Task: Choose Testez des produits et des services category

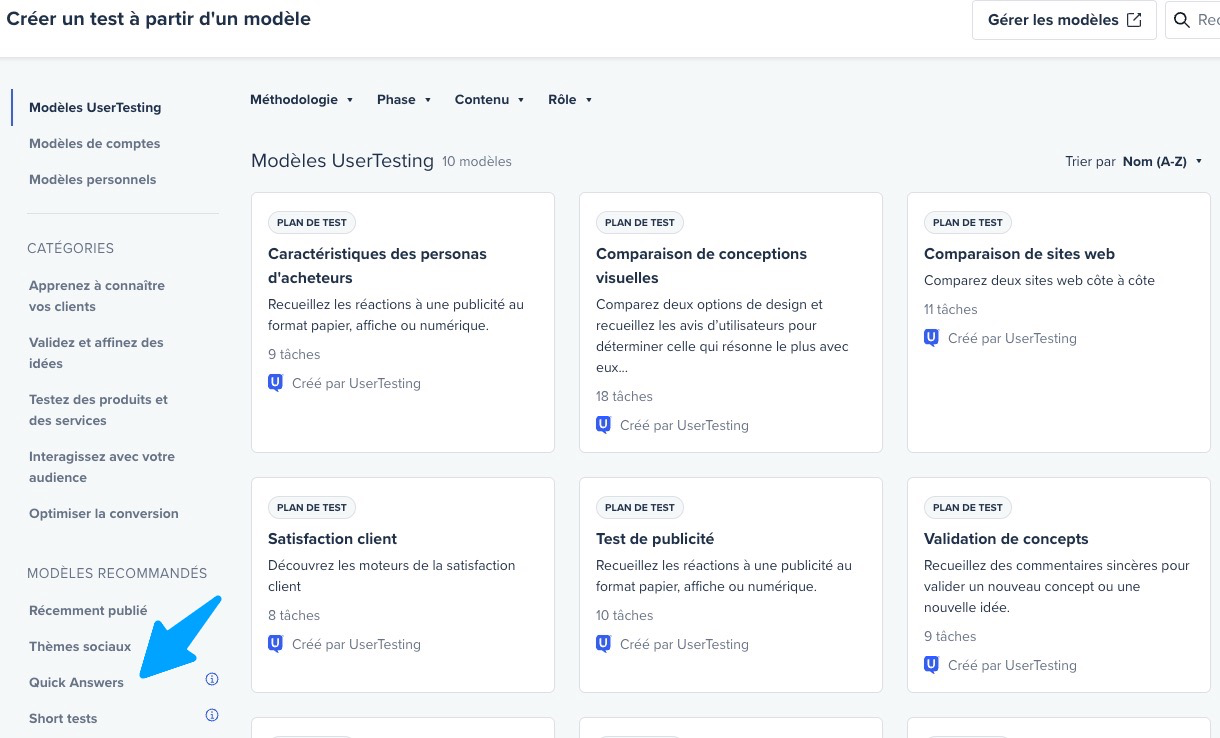Action: (x=98, y=410)
